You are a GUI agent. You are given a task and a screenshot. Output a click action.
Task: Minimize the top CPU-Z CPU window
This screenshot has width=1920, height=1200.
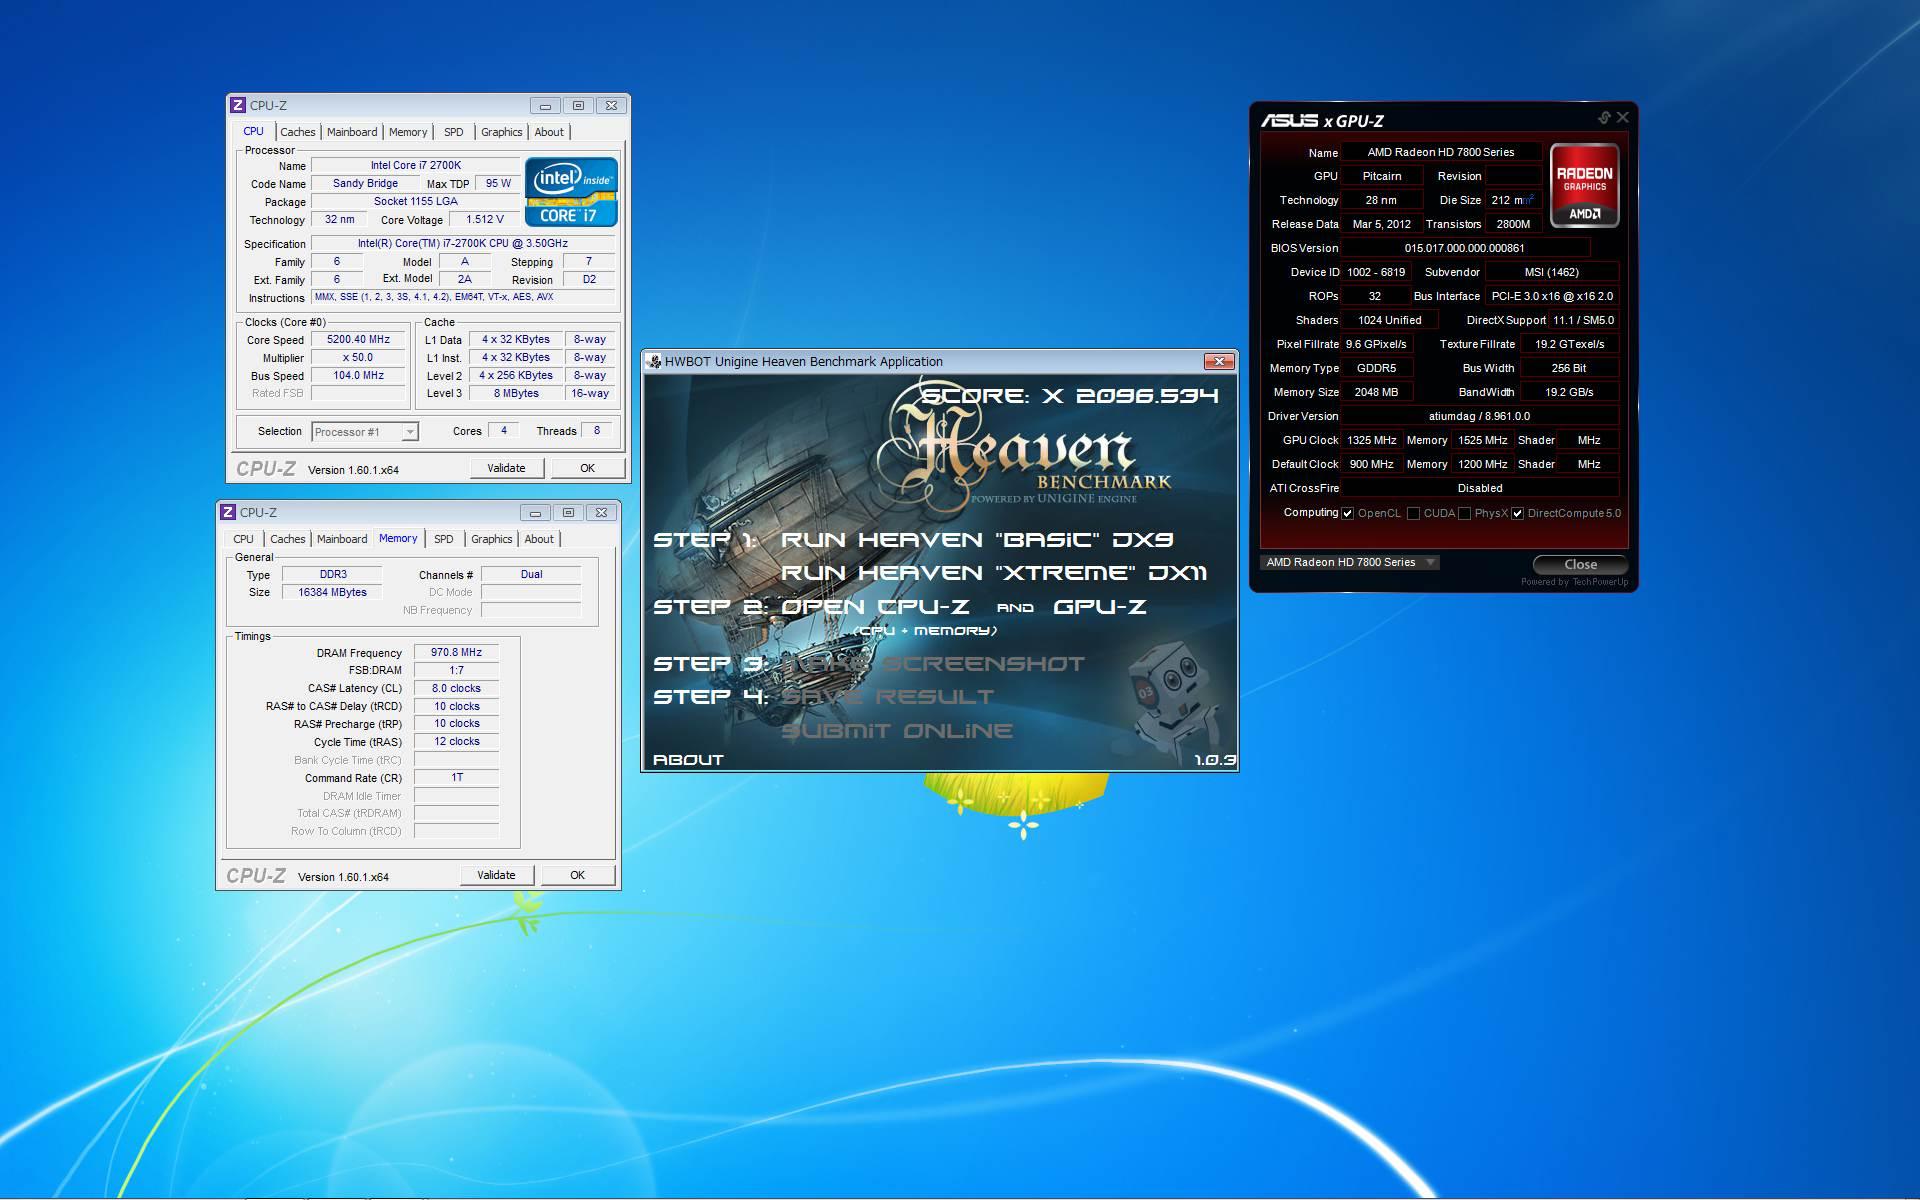tap(545, 105)
